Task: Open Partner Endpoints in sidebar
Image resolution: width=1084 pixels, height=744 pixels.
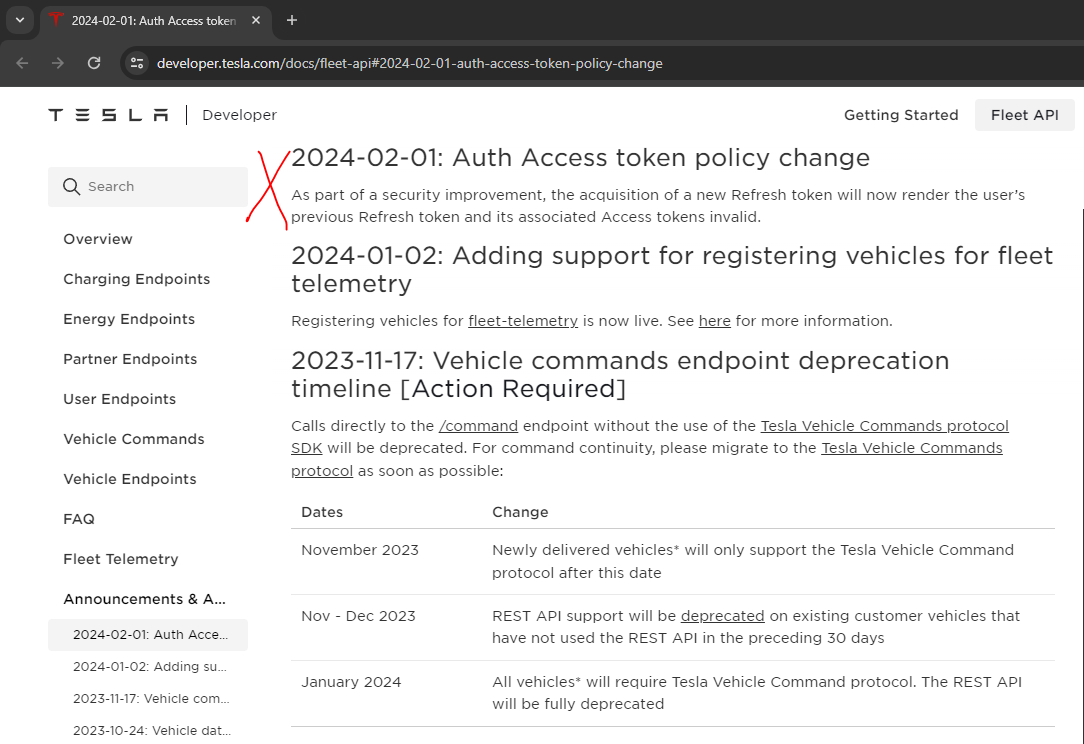Action: tap(130, 360)
